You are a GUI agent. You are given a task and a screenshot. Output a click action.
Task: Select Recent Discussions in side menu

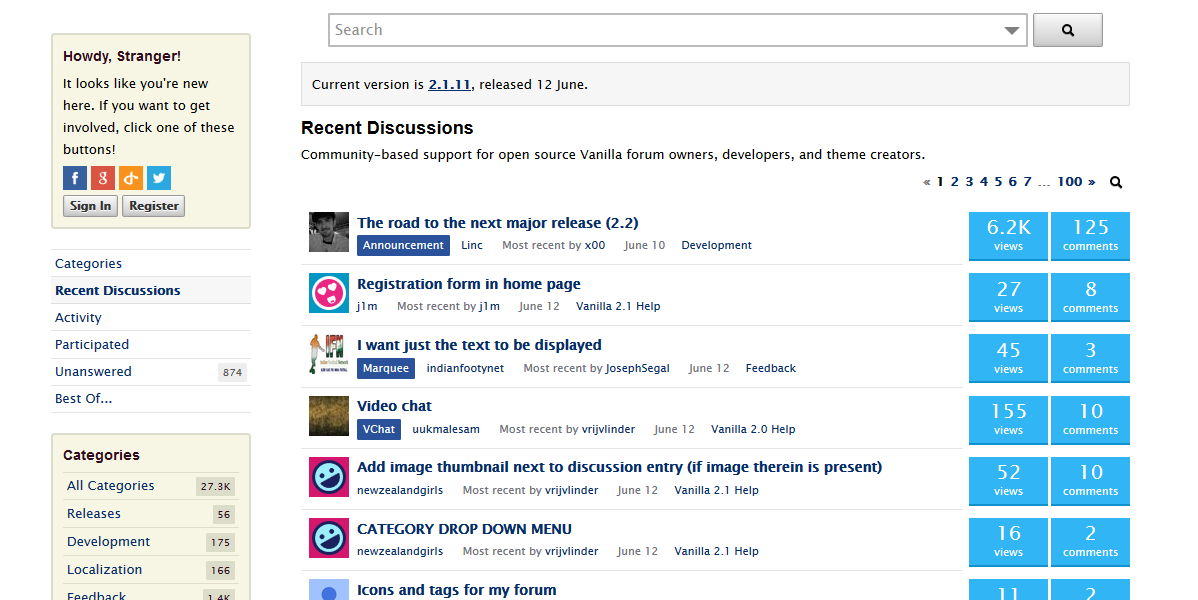click(x=151, y=290)
